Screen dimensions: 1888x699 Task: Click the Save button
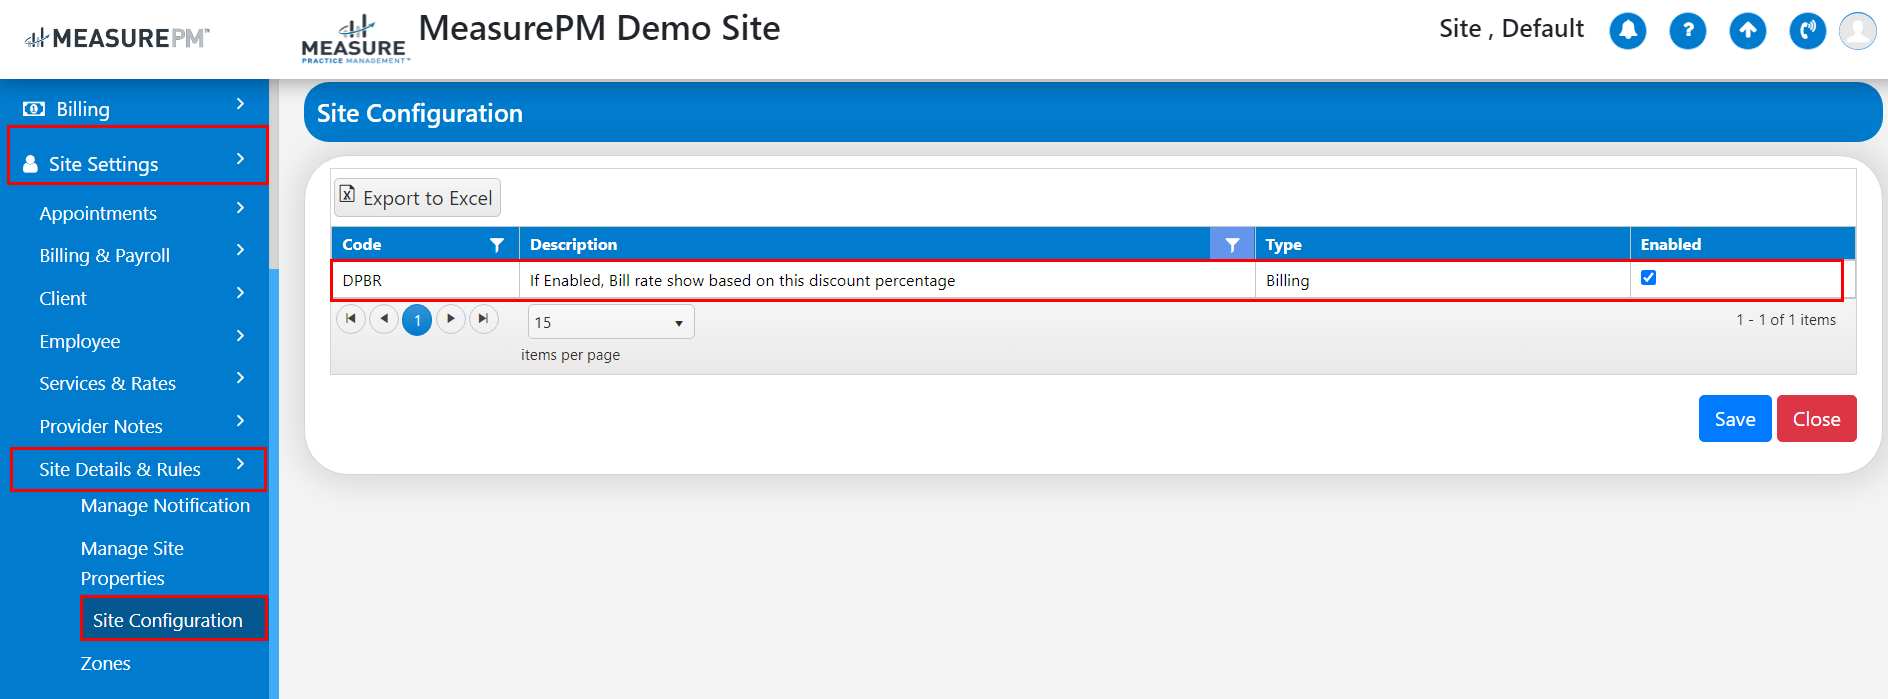click(x=1735, y=419)
